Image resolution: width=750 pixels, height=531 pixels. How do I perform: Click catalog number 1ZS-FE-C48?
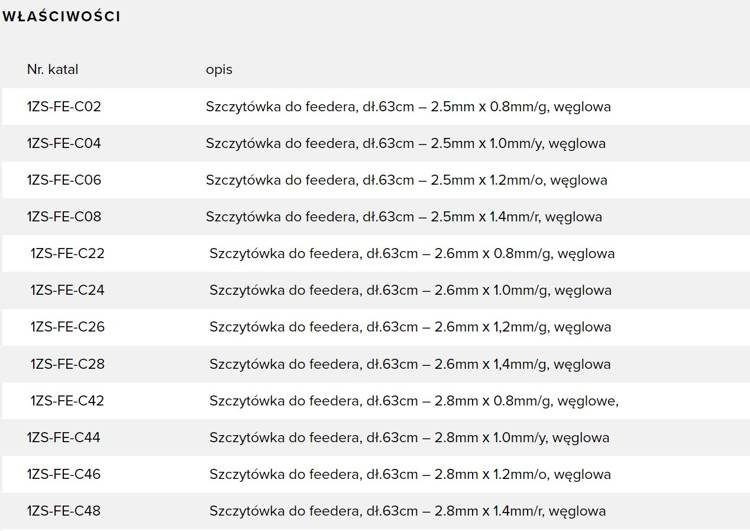[x=64, y=511]
